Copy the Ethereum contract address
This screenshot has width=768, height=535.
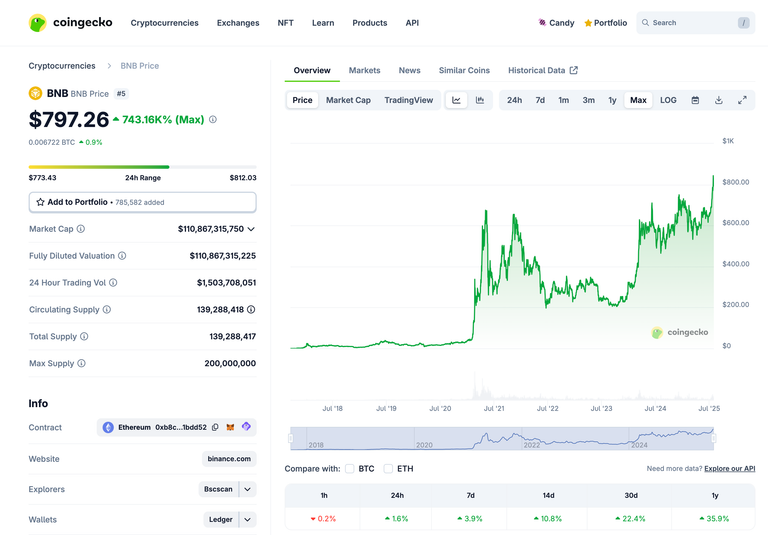pos(215,427)
